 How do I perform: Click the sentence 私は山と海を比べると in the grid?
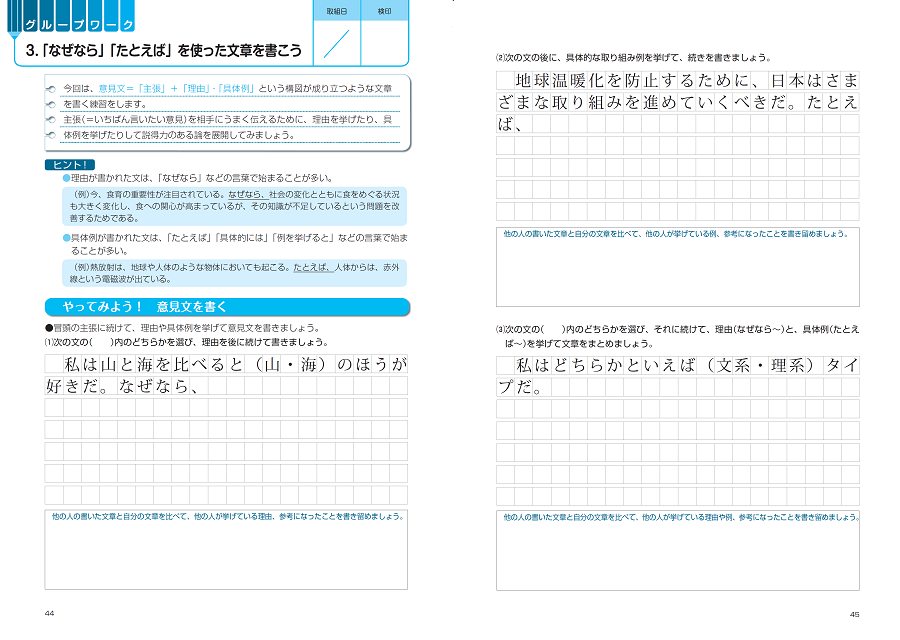[154, 364]
